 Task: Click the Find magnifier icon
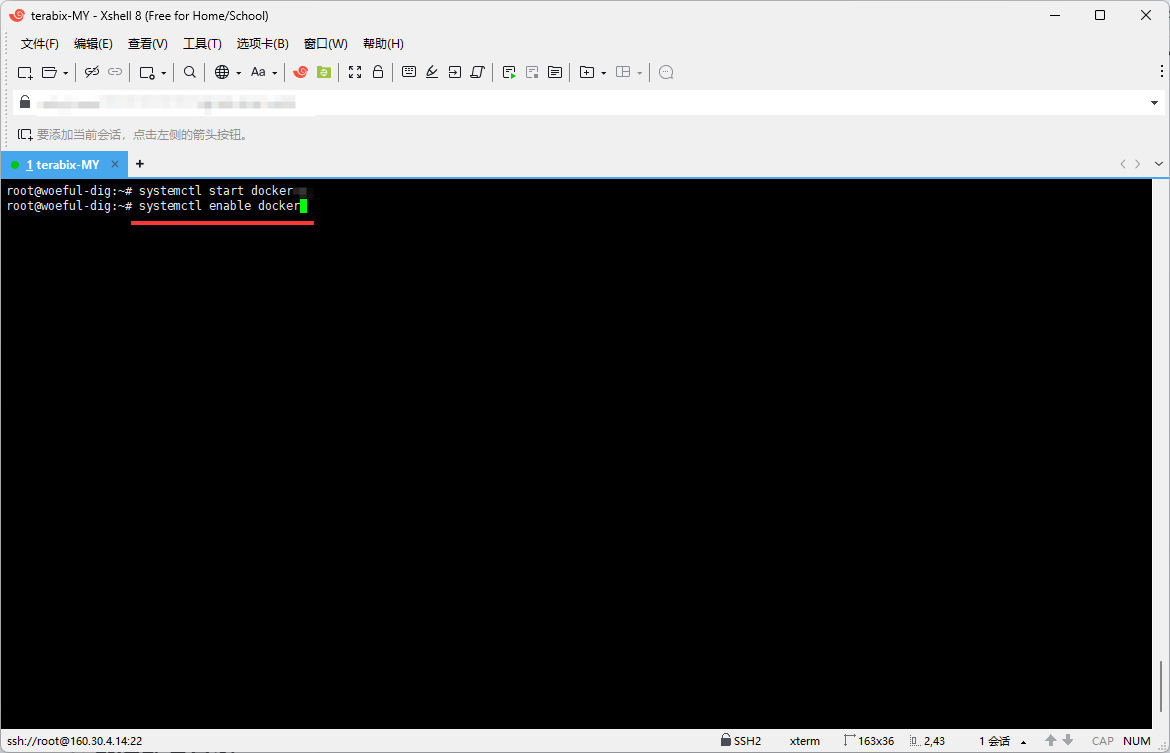[x=190, y=72]
